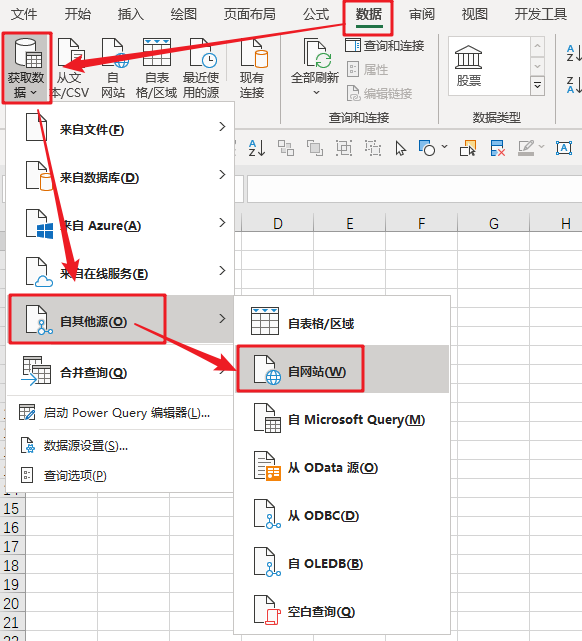The height and width of the screenshot is (641, 582).
Task: Click the 属性 button
Action: pos(367,69)
